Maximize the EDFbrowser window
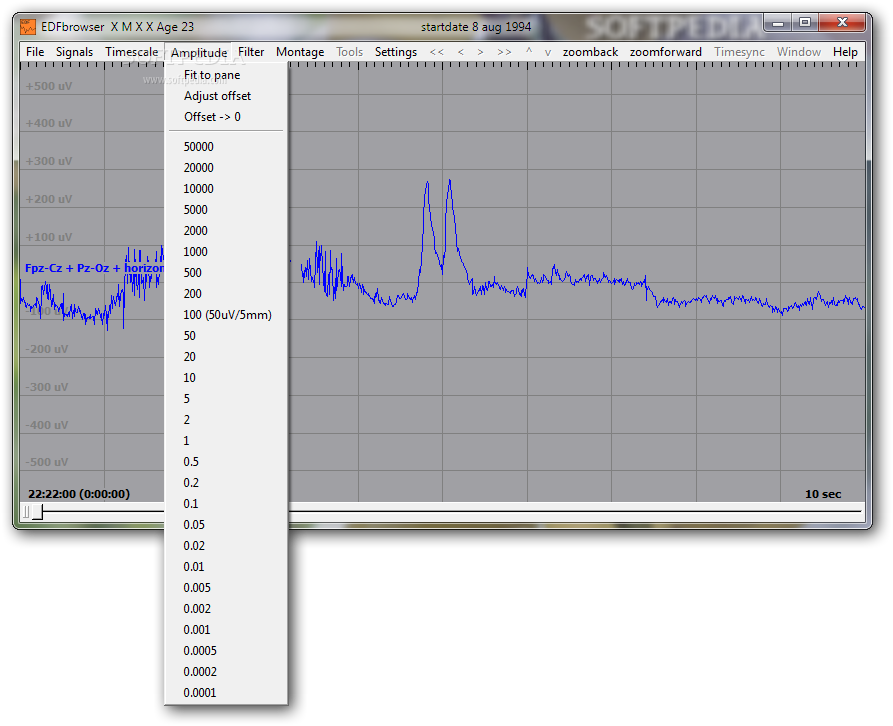 805,23
